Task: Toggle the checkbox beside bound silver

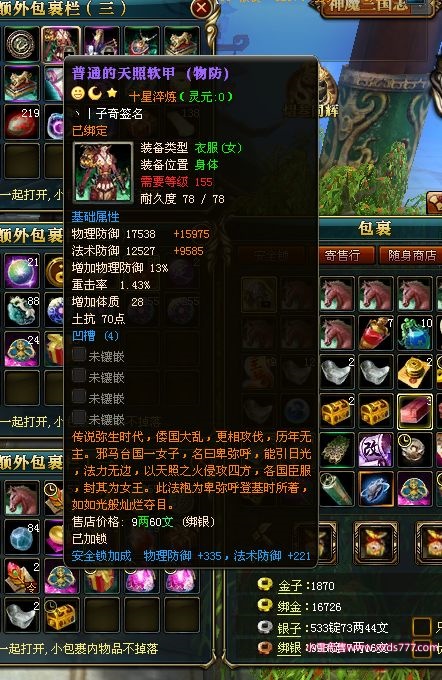Action: [421, 649]
